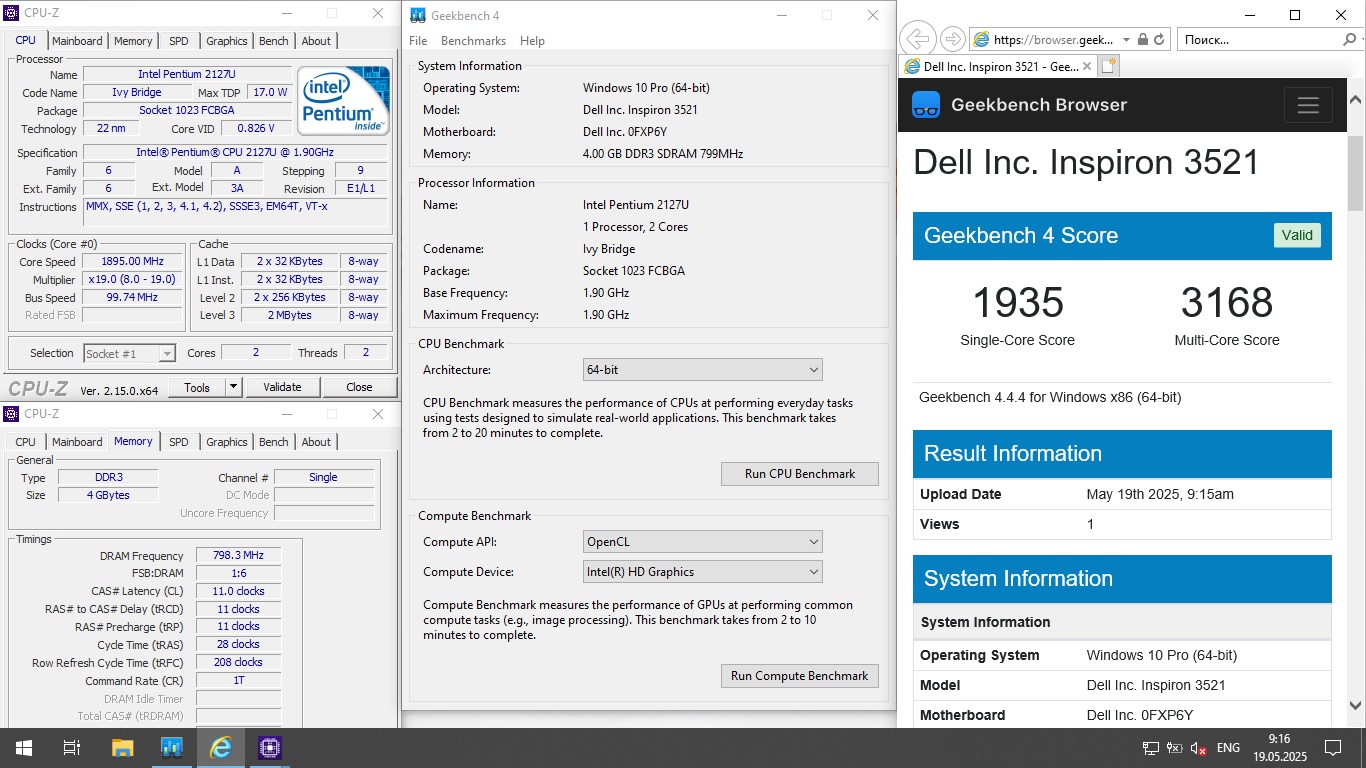
Task: Switch to SPD tab in upper CPU-Z
Action: click(x=178, y=41)
